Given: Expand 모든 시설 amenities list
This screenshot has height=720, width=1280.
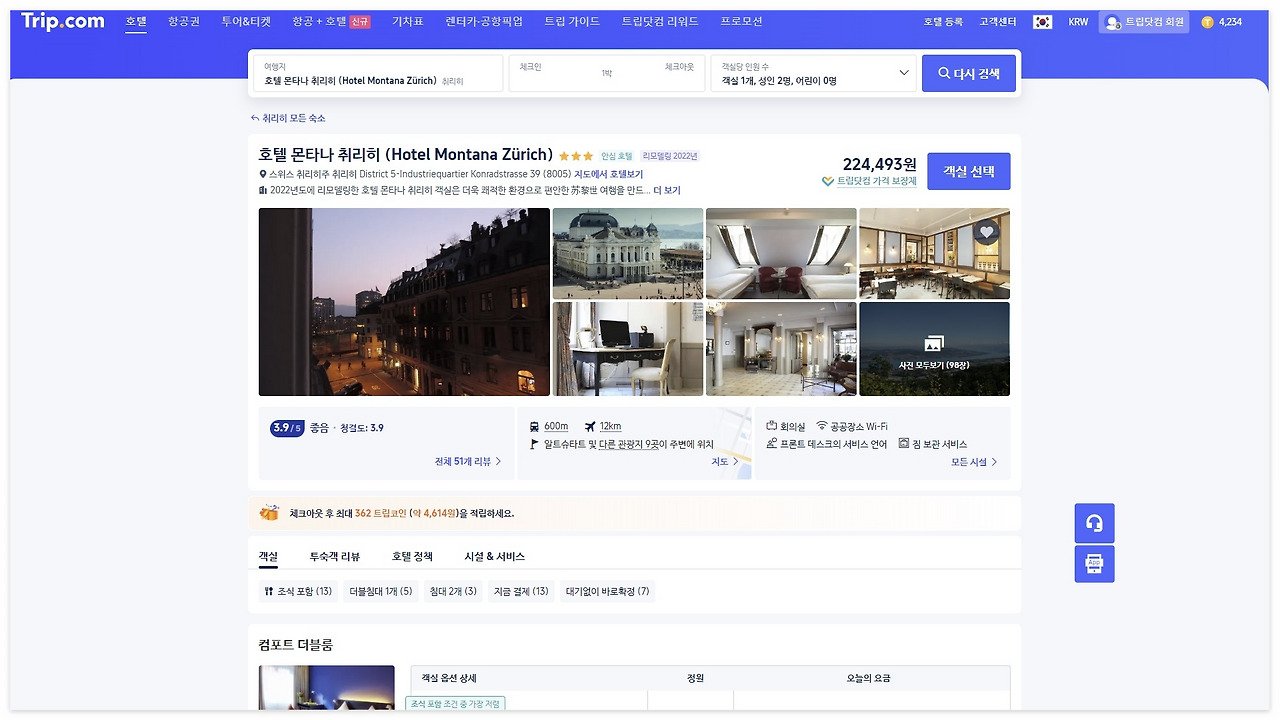Looking at the screenshot, I should (x=974, y=462).
